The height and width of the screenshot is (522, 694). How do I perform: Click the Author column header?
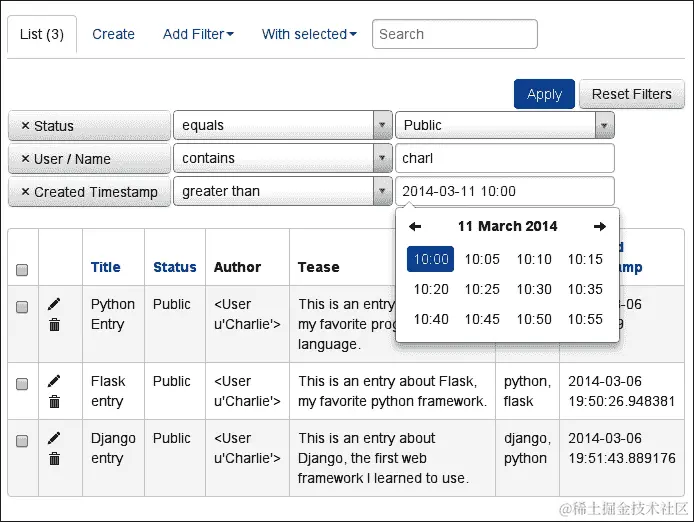[237, 267]
